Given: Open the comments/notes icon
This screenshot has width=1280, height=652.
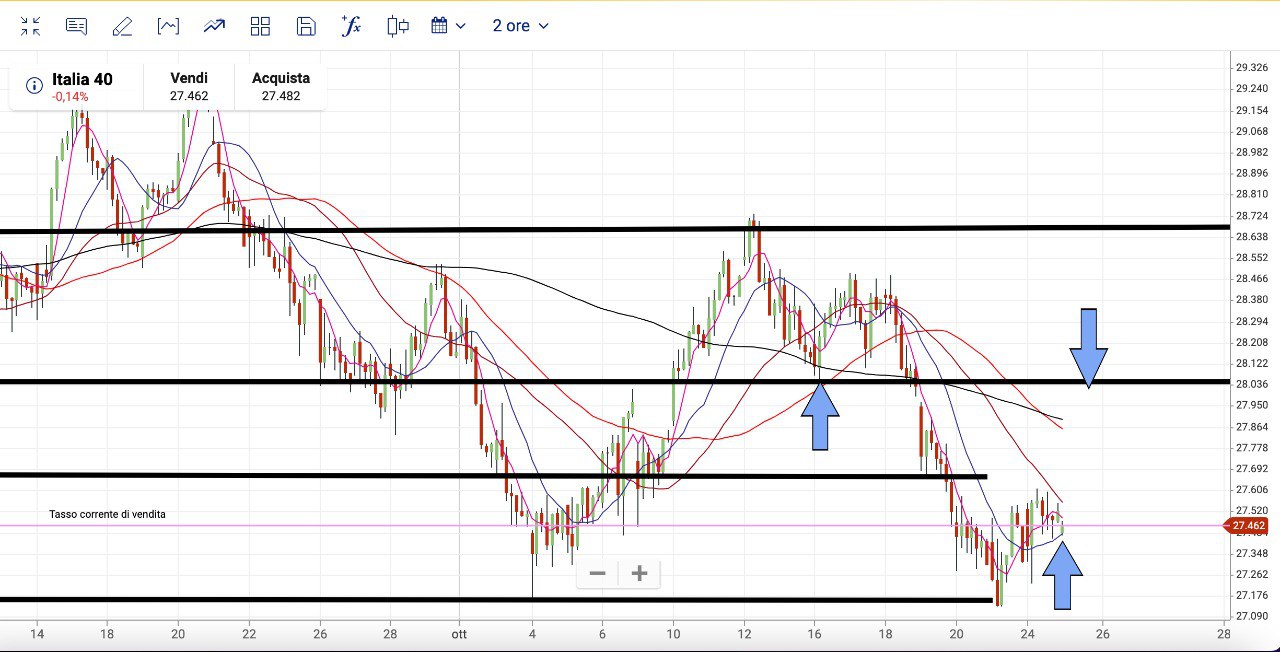Looking at the screenshot, I should point(76,26).
